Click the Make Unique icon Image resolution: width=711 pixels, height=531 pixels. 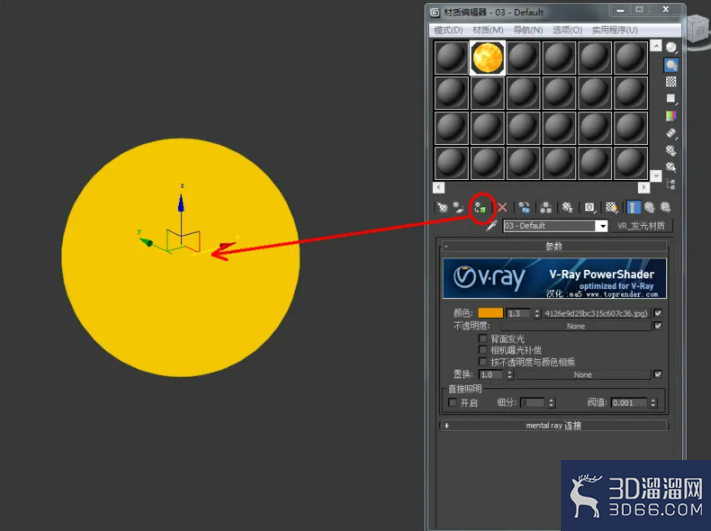(546, 208)
